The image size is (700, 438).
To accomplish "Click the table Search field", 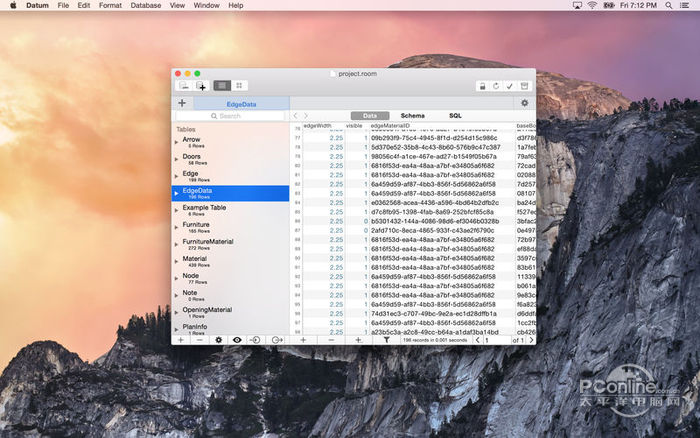I will 230,116.
